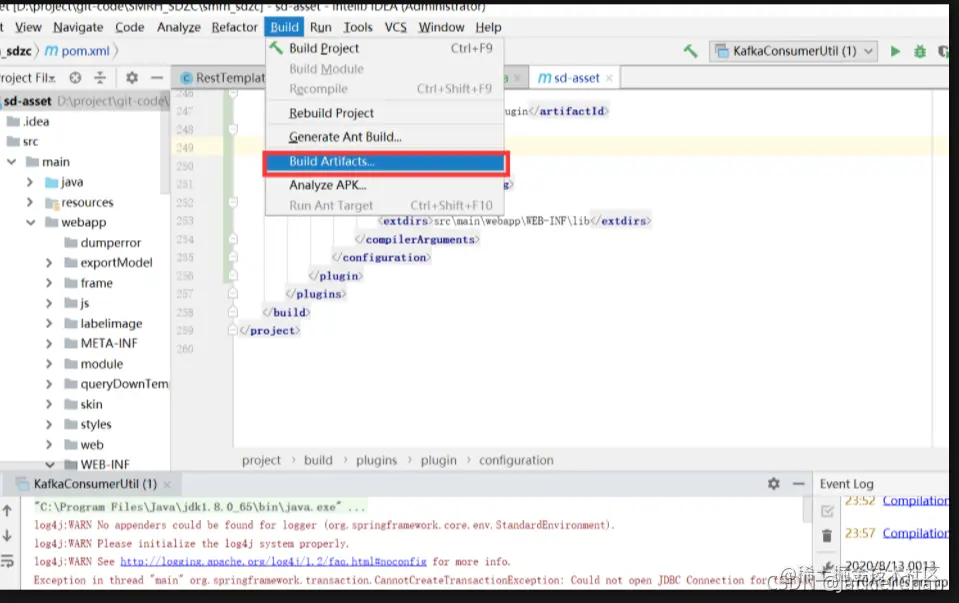Open the Project Files view selector dropdown

click(28, 78)
